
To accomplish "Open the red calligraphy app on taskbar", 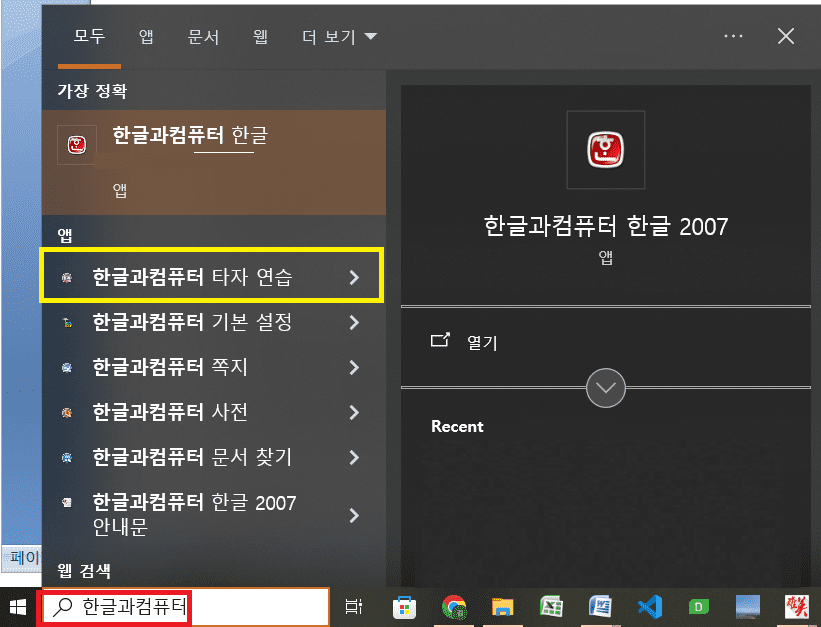I will pos(796,607).
